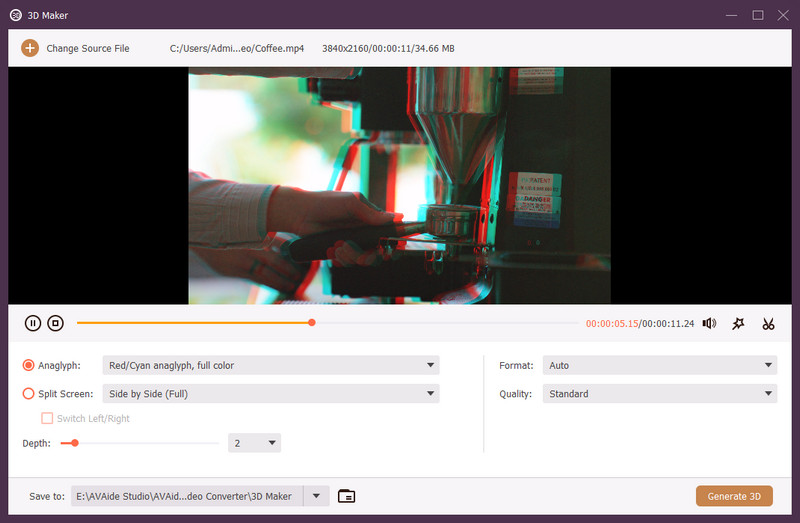Click the 3840x2160/00:00:11/34.66 MB info text

point(388,48)
